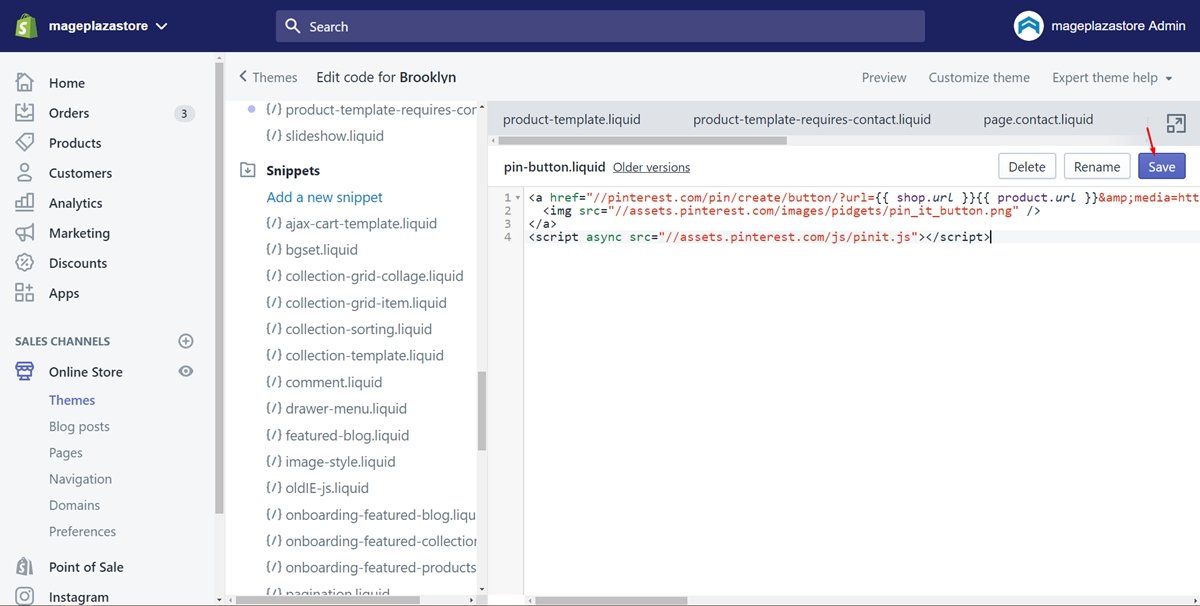Select Themes under Online Store
This screenshot has height=606, width=1200.
coord(72,400)
